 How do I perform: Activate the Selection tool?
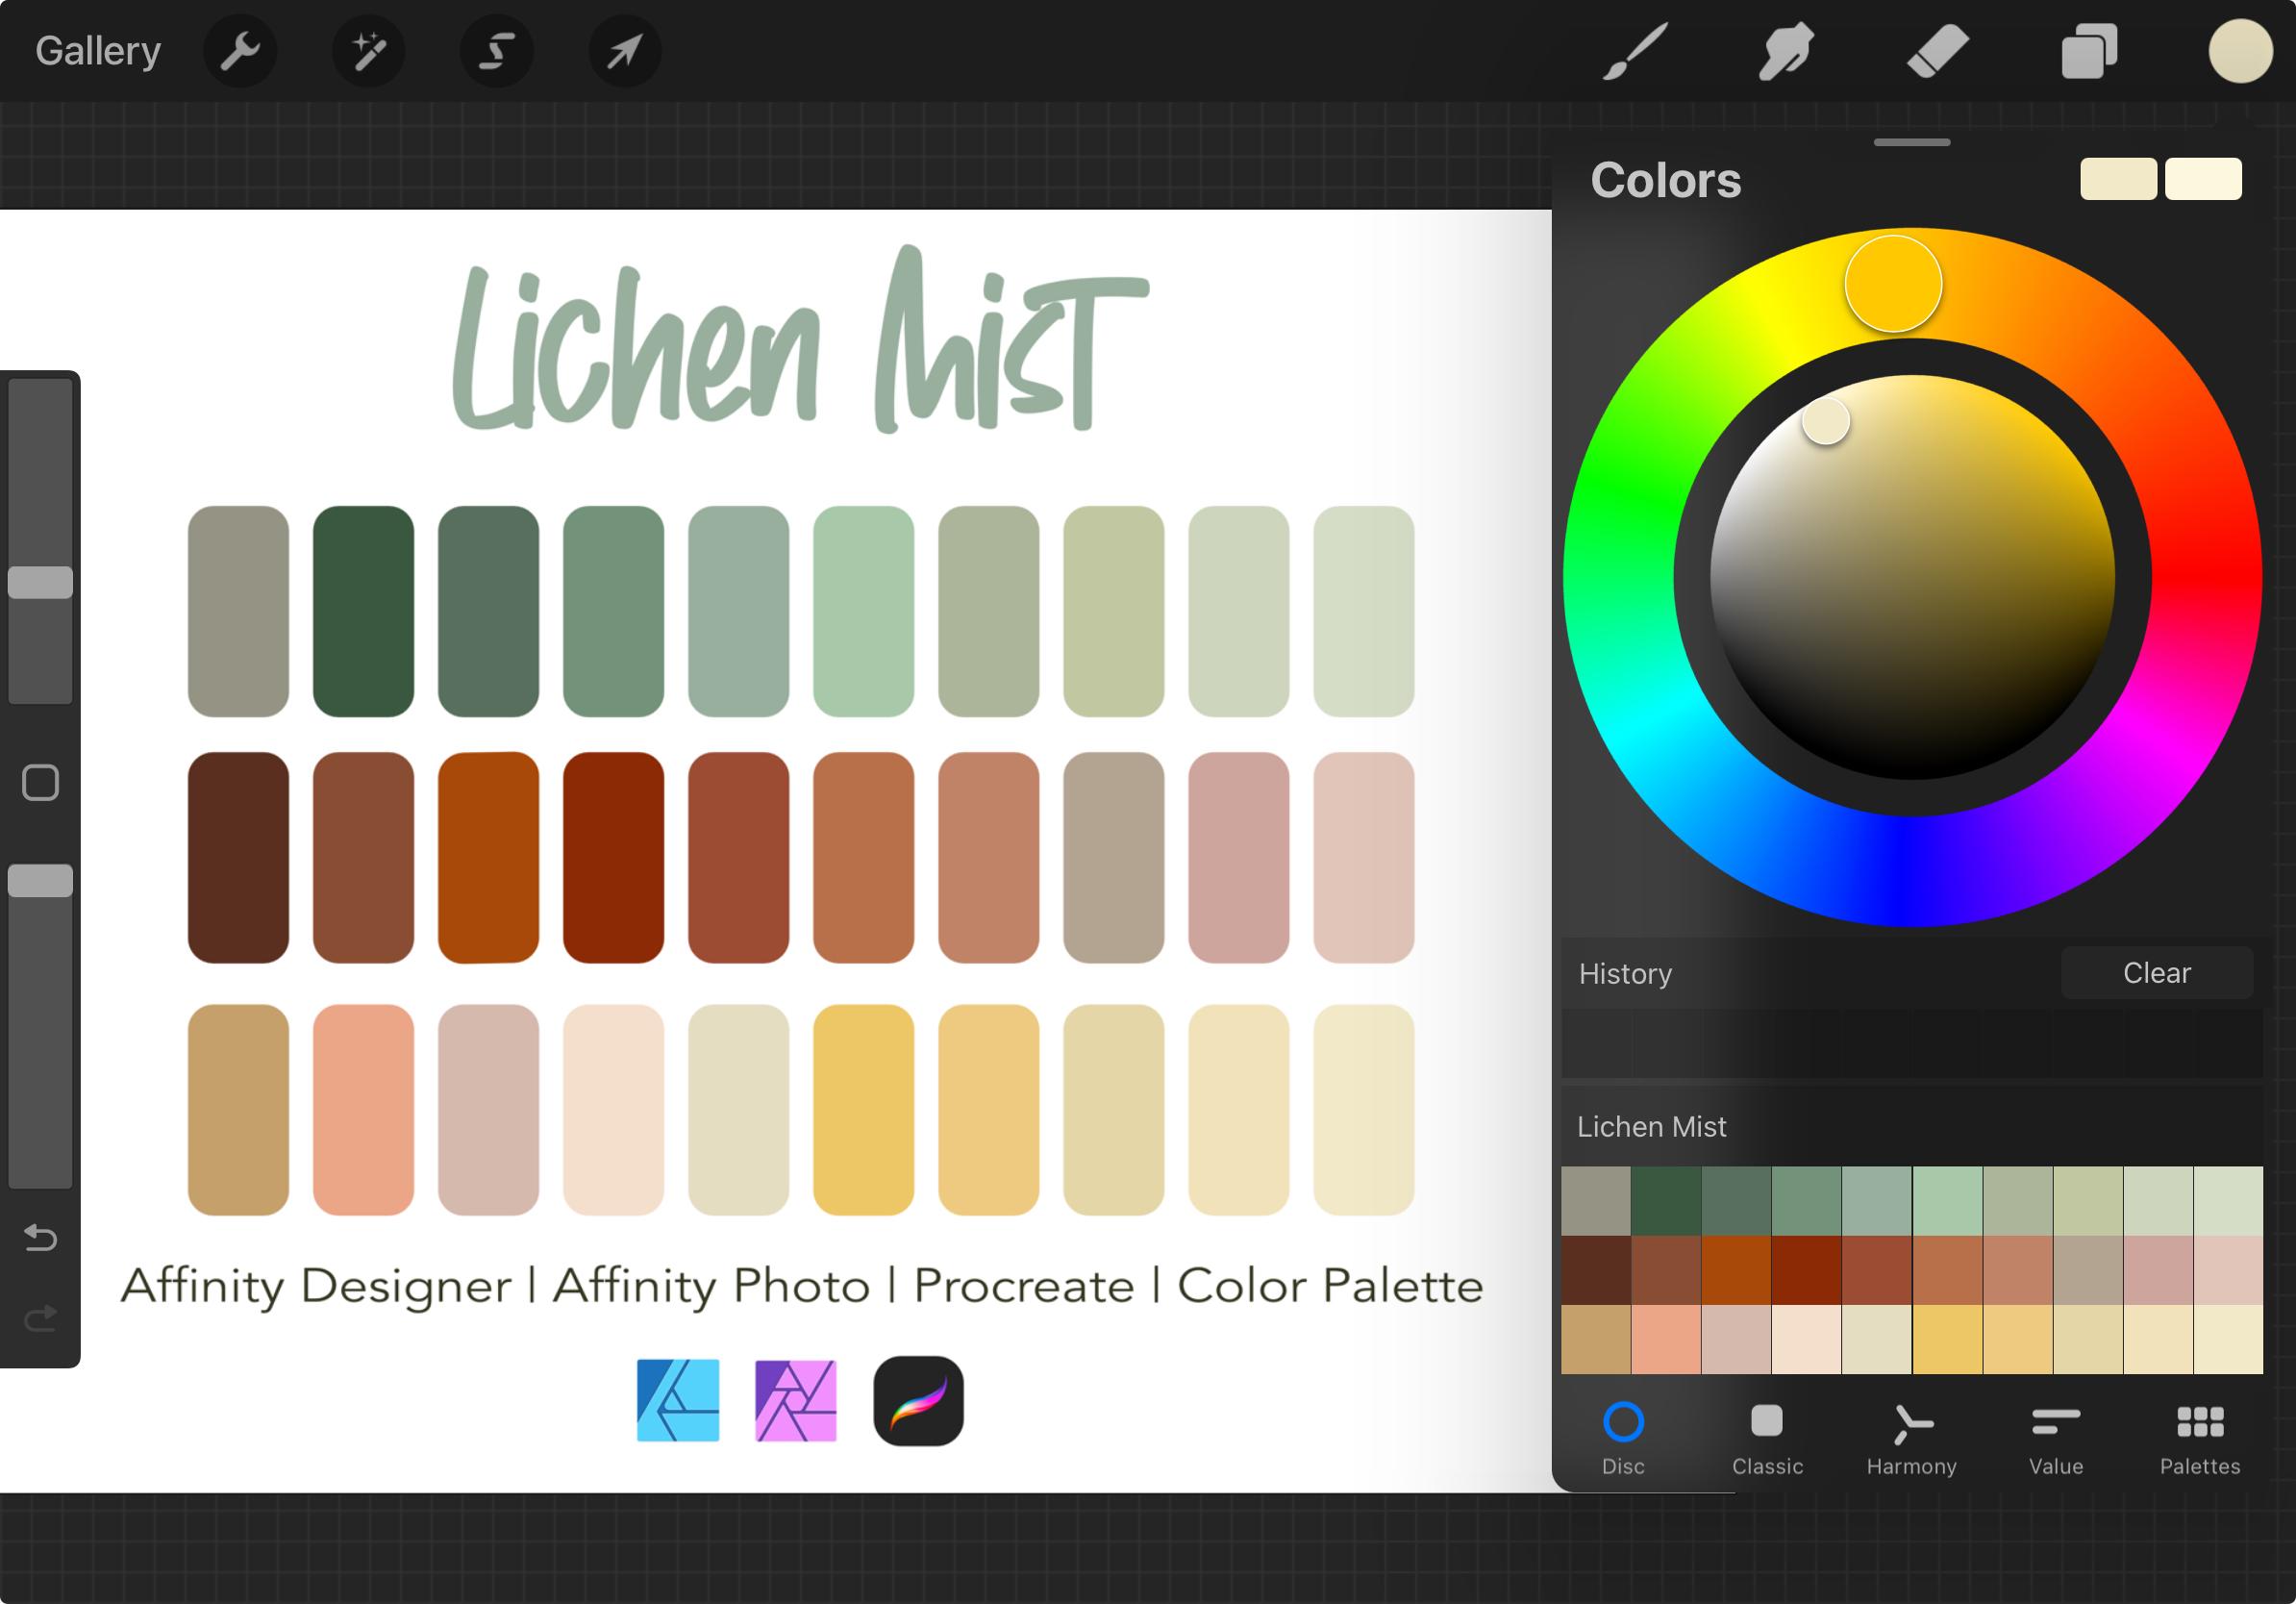[x=496, y=51]
